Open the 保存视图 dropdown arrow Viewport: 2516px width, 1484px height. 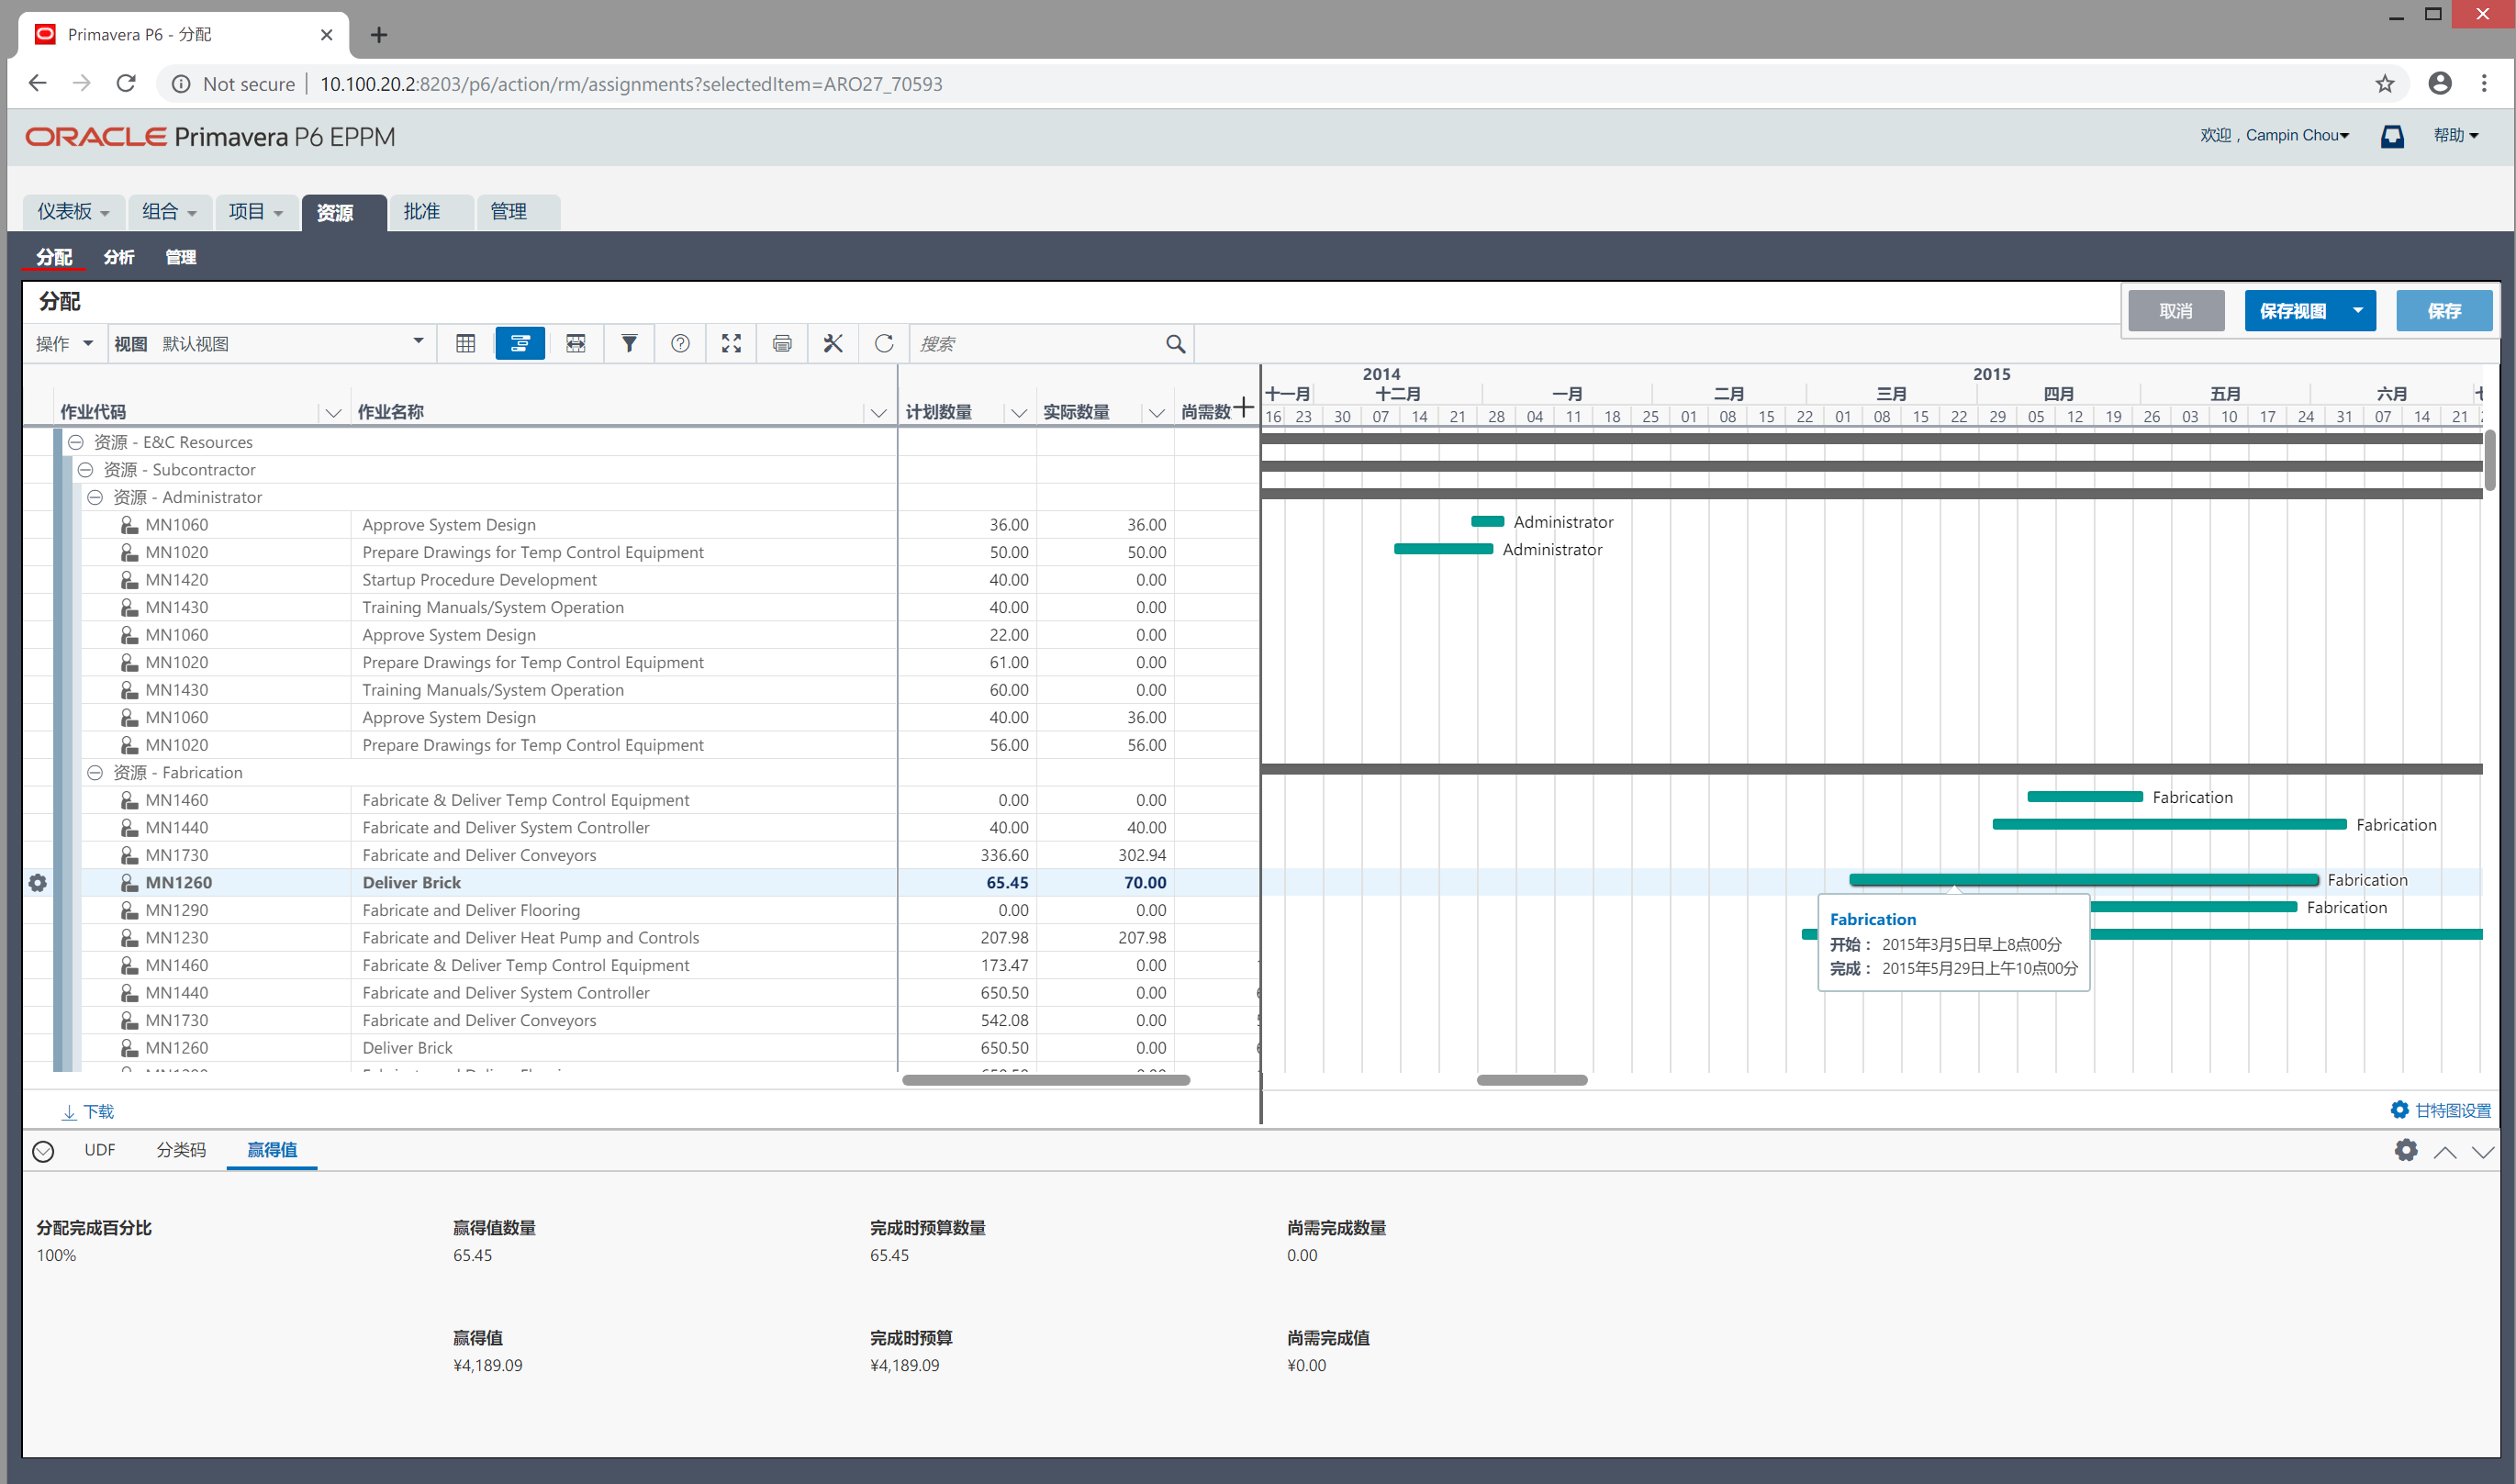click(2357, 310)
